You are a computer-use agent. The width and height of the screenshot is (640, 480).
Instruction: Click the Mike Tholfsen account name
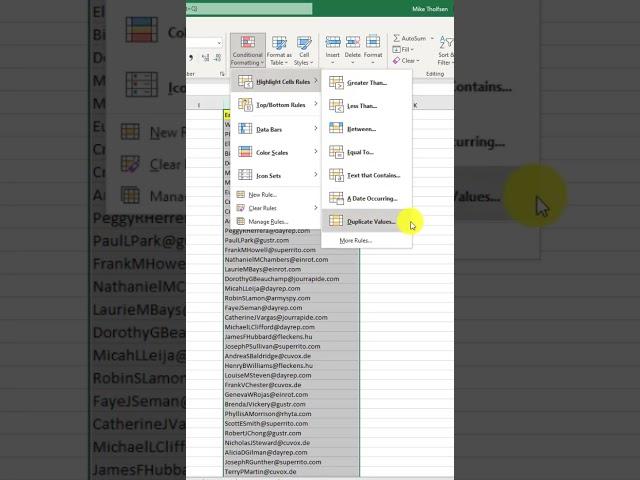click(x=430, y=9)
